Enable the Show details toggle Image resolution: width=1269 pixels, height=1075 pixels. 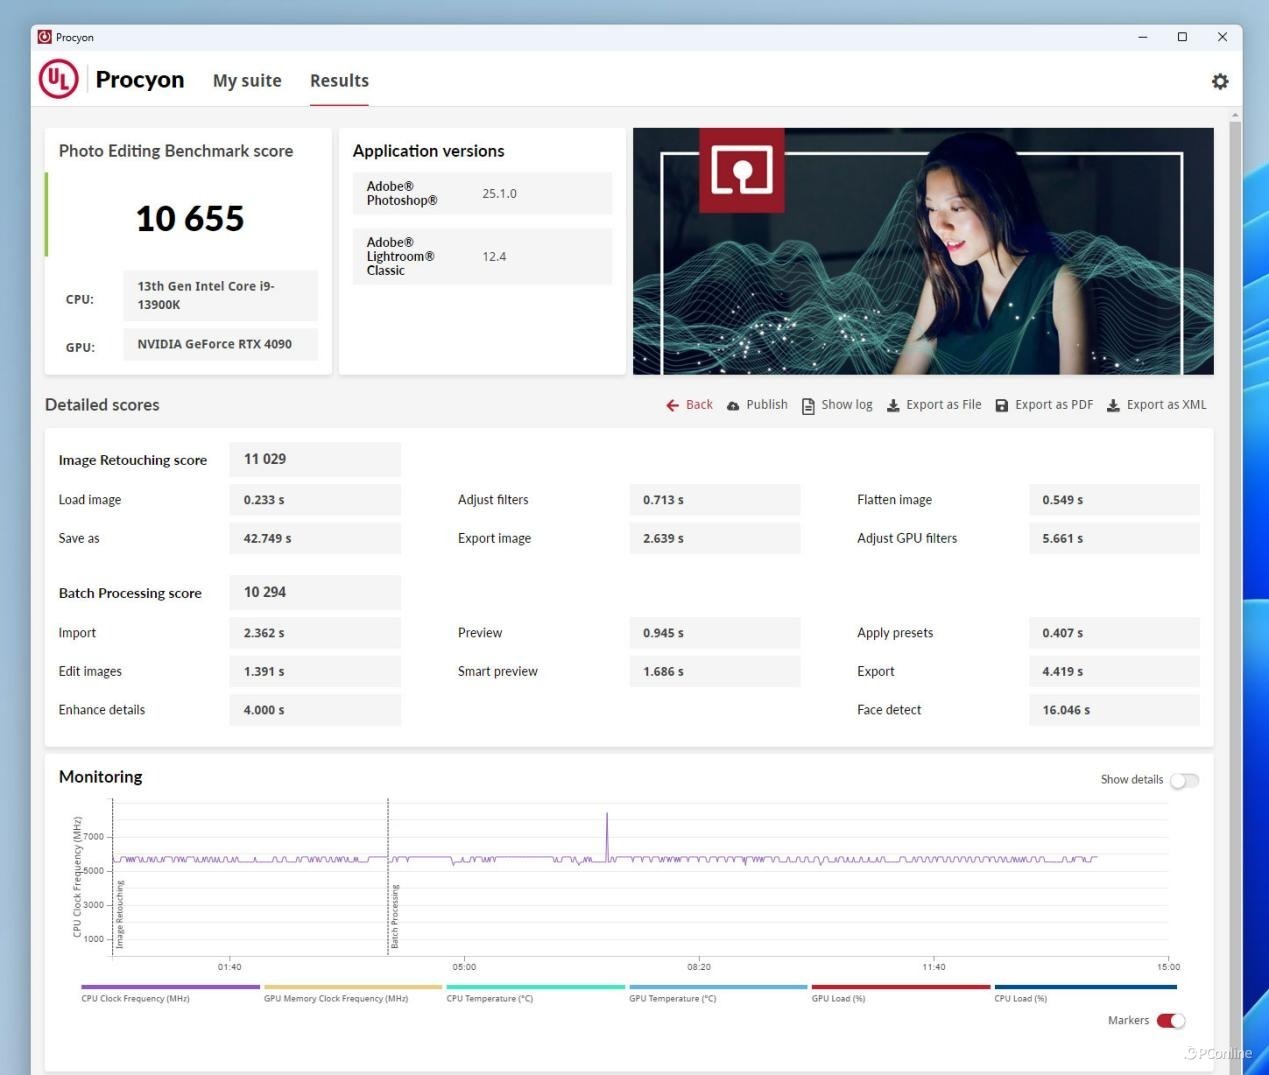pos(1184,780)
